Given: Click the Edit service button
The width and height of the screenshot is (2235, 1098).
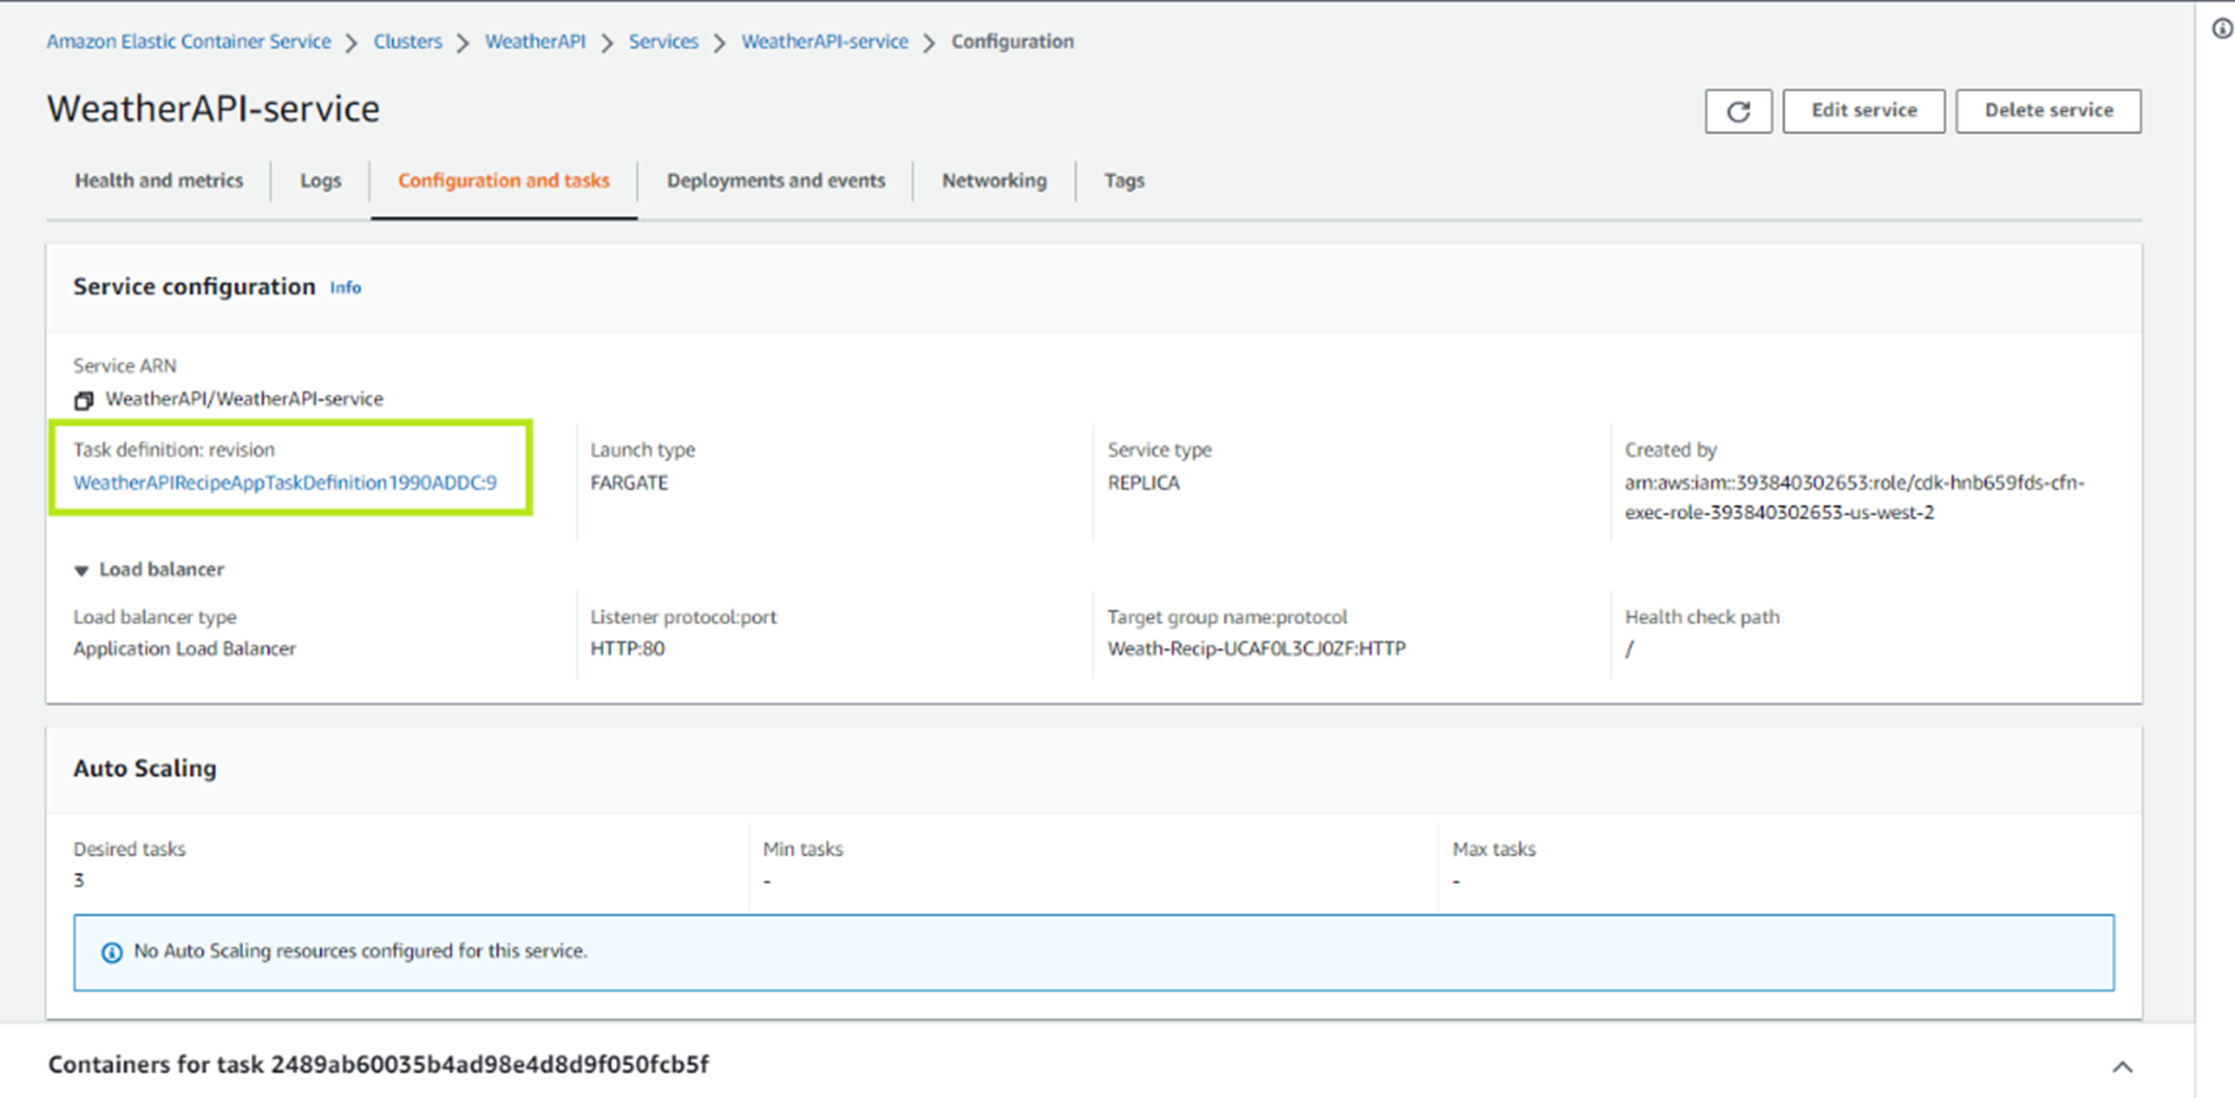Looking at the screenshot, I should click(x=1863, y=110).
